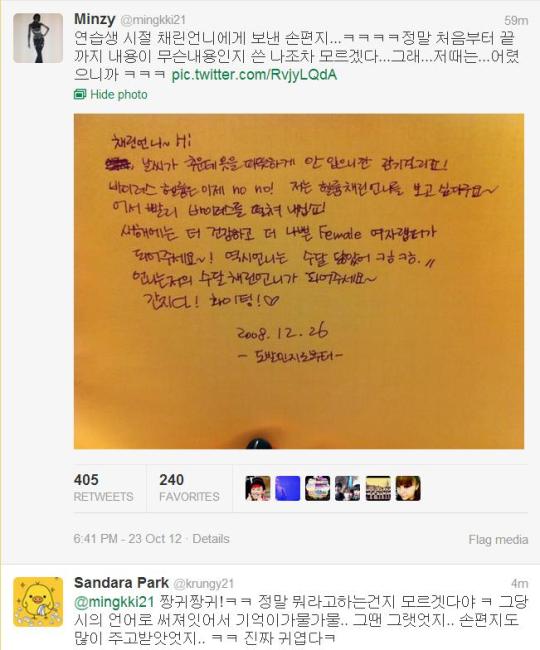The image size is (540, 650).
Task: Open the @mingkki21 handle next to Minzy
Action: tap(153, 20)
